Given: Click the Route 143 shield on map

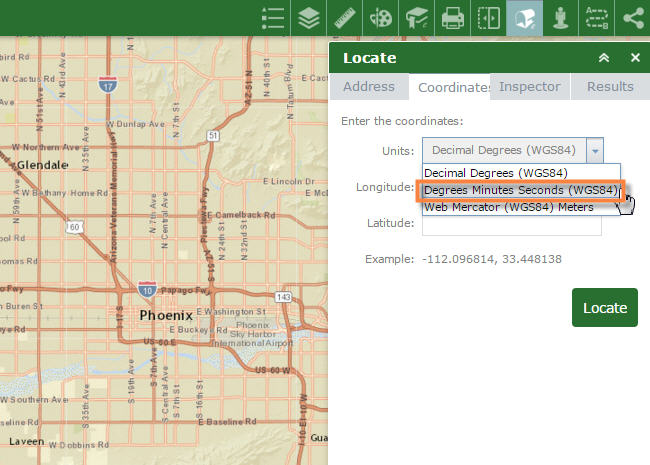Looking at the screenshot, I should [x=283, y=297].
